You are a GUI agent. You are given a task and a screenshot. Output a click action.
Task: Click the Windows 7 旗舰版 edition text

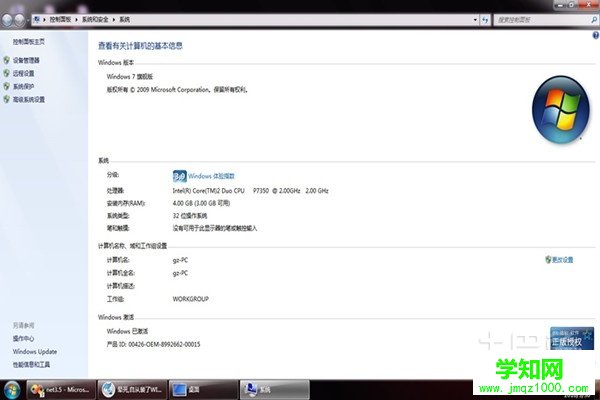pos(130,77)
